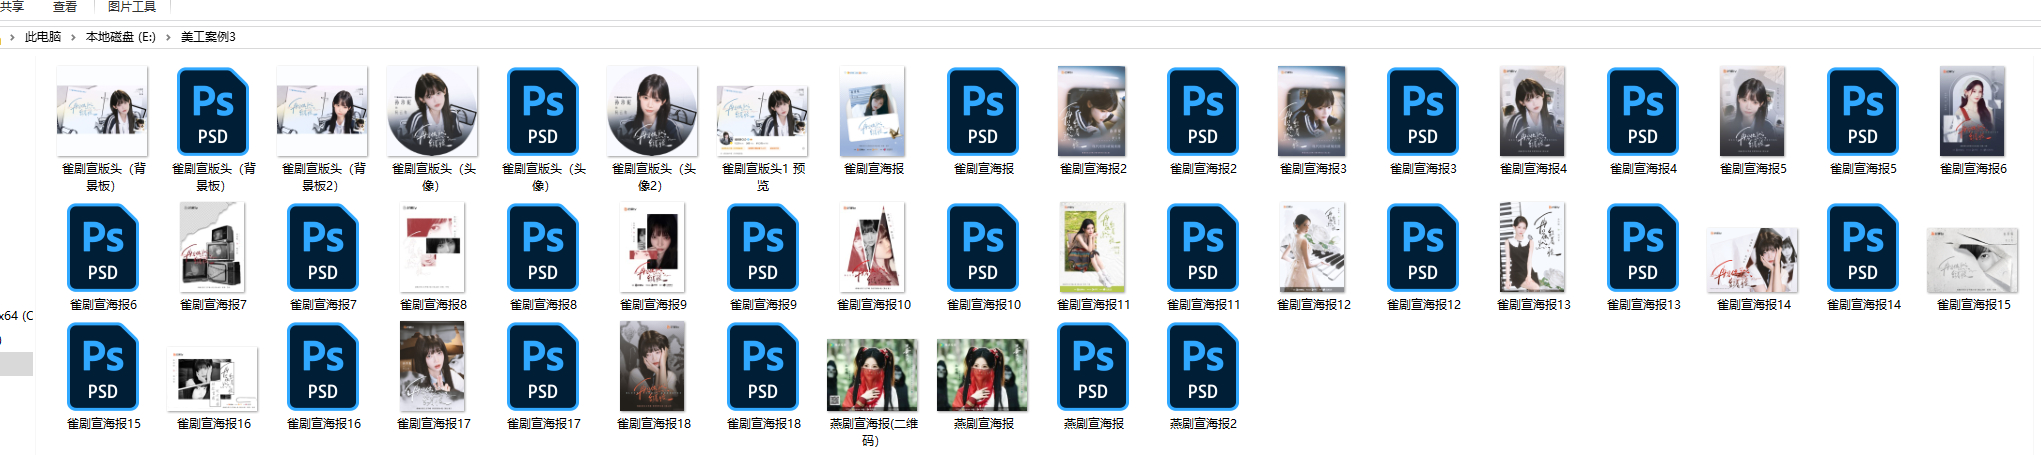Select image thumbnail 雀副宣海报14
Viewport: 2041px width, 455px height.
tap(1752, 260)
